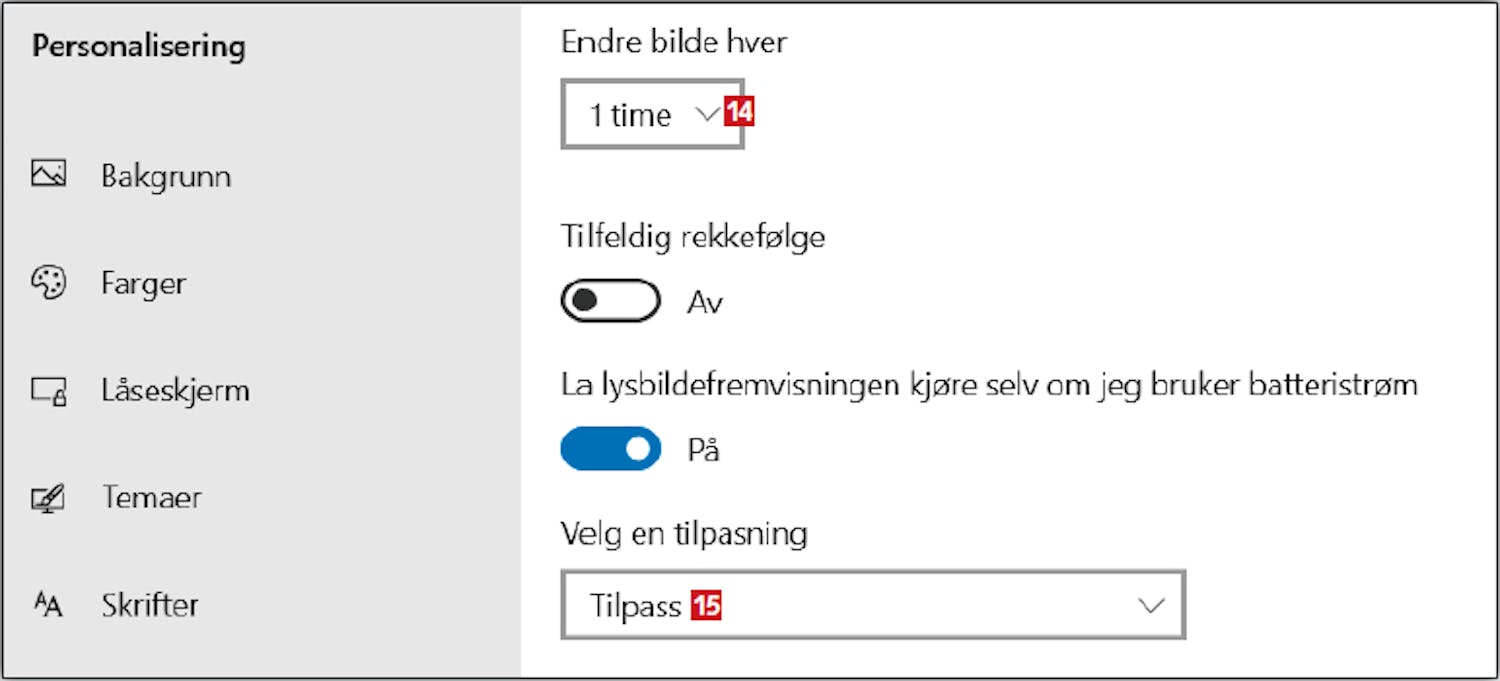Click the Skrifter font icon
Screen dimensions: 1500x681
(48, 605)
